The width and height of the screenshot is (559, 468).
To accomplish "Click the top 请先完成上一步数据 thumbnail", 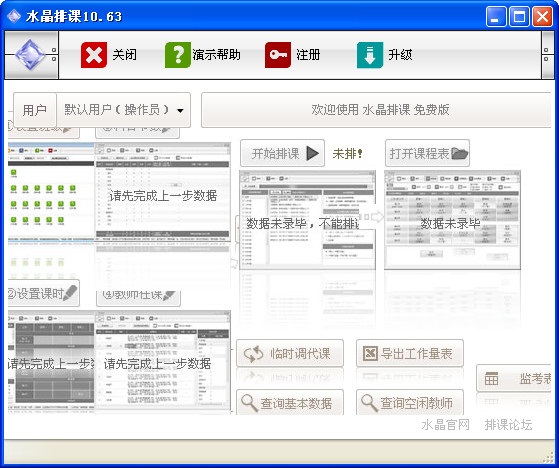I will [163, 192].
